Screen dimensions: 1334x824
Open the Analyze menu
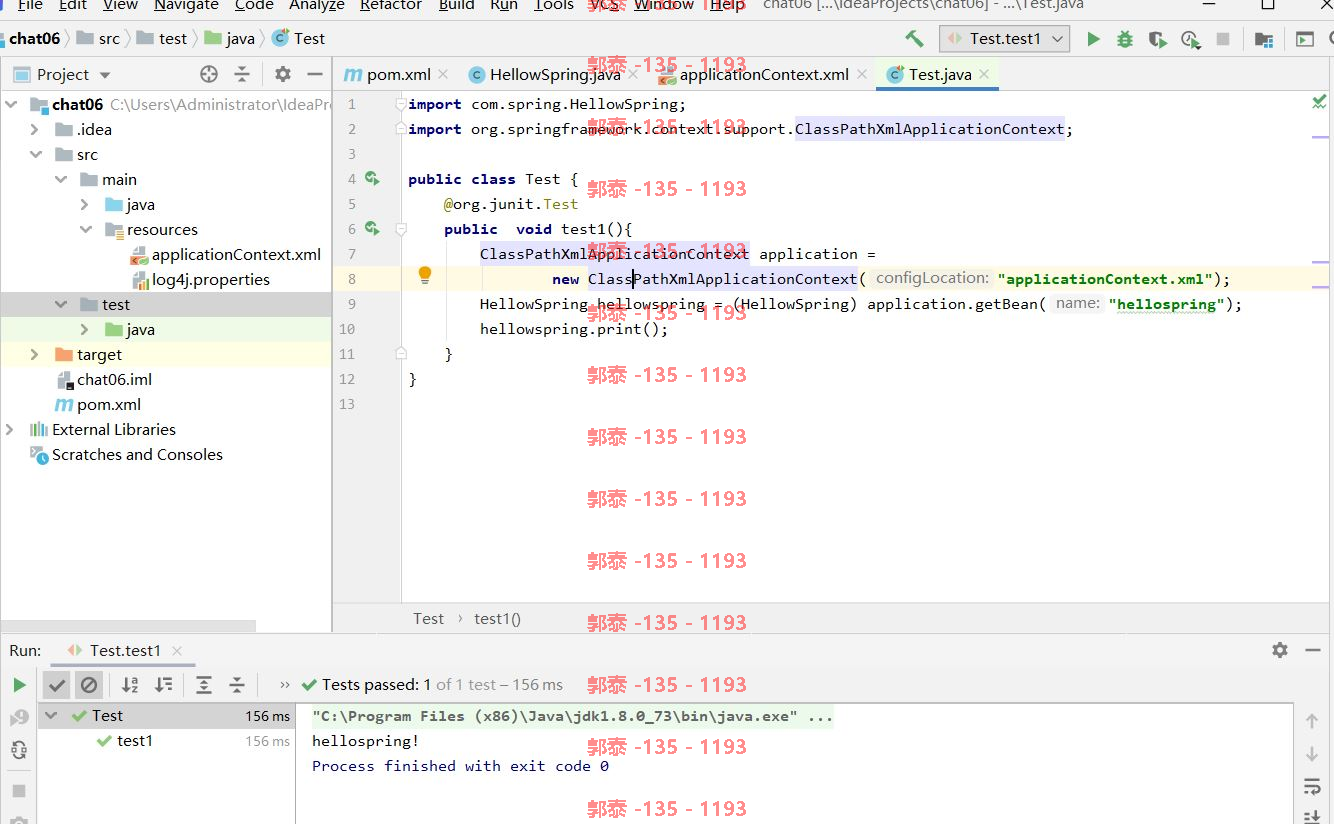317,5
